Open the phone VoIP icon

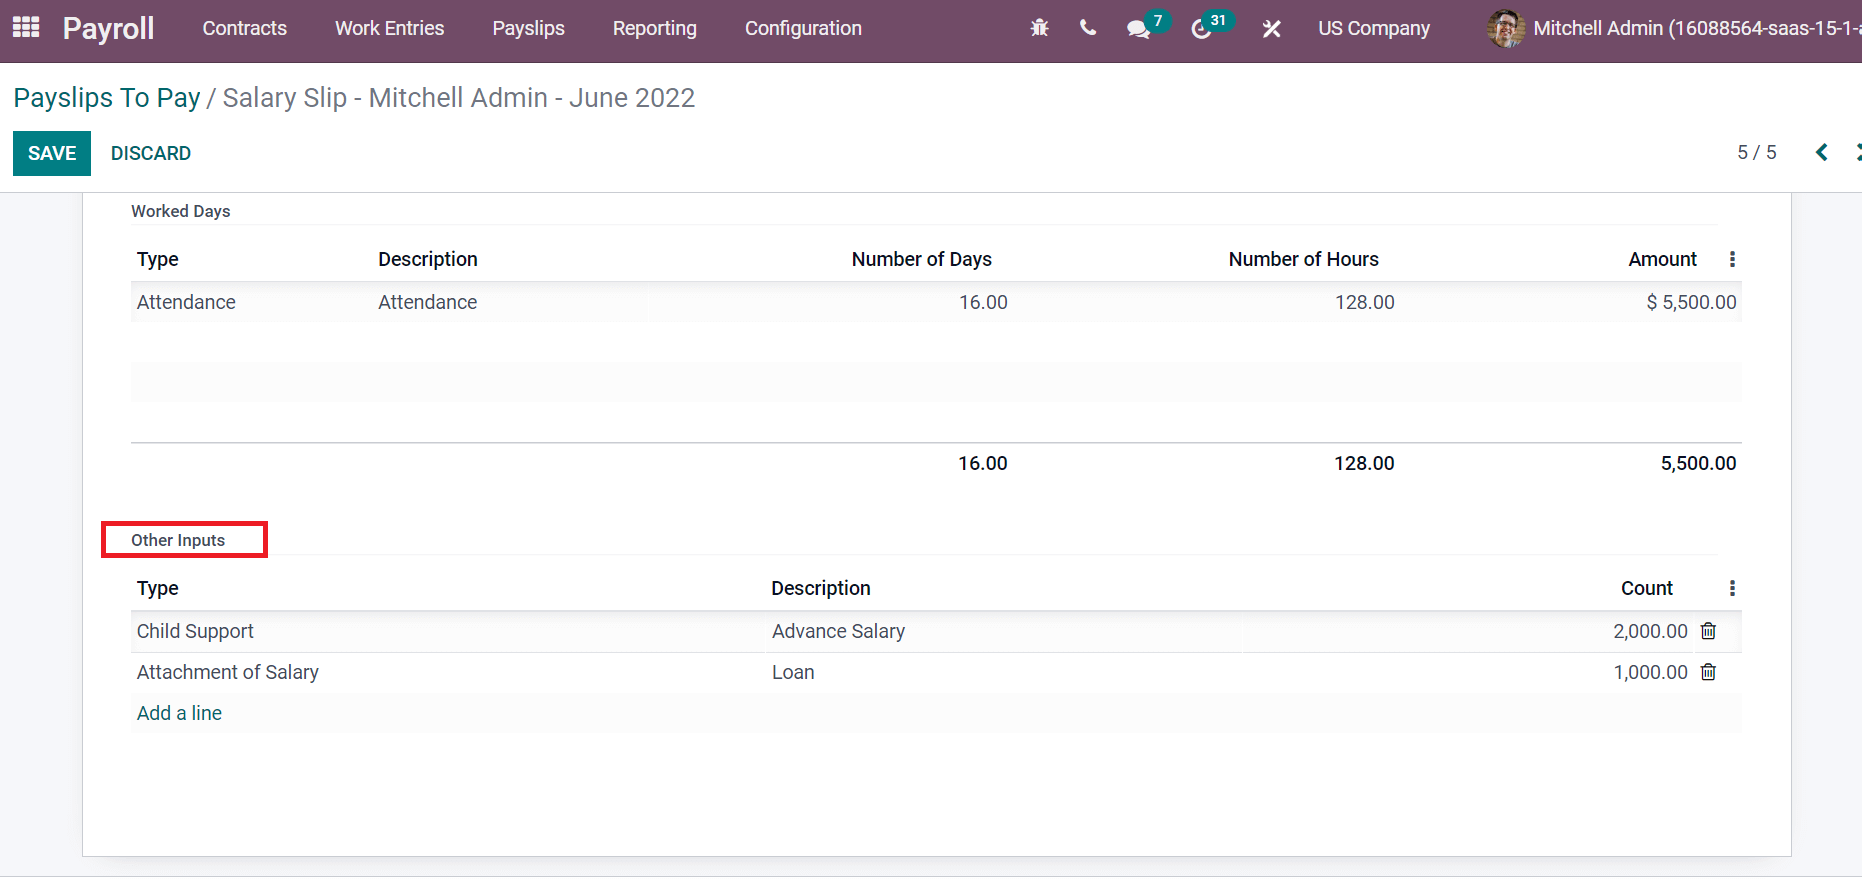(x=1088, y=28)
